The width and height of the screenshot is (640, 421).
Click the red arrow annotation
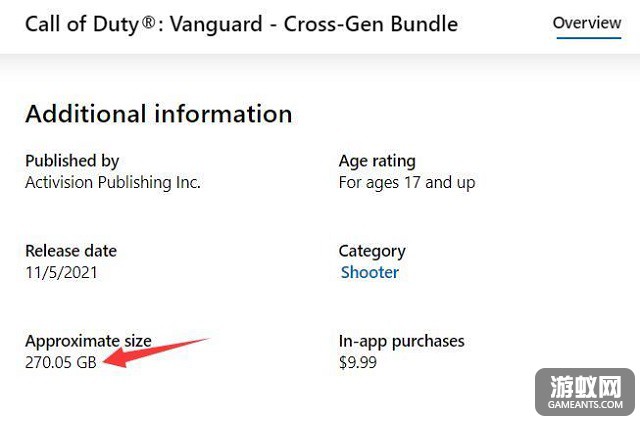coord(157,352)
